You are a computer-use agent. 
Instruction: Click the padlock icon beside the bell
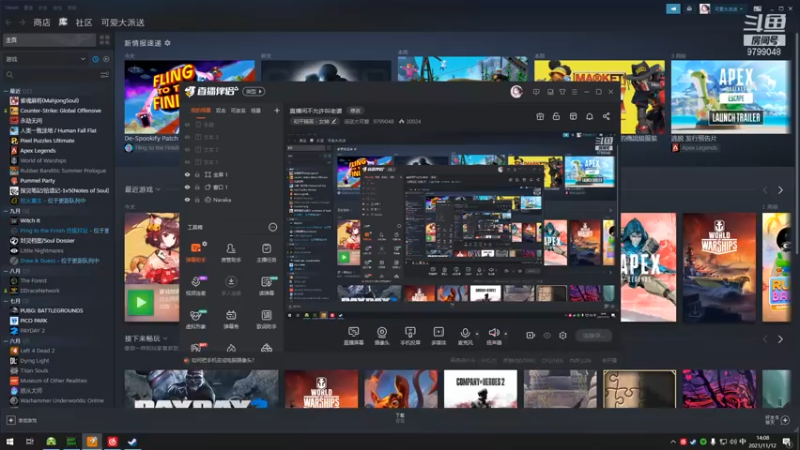click(556, 116)
